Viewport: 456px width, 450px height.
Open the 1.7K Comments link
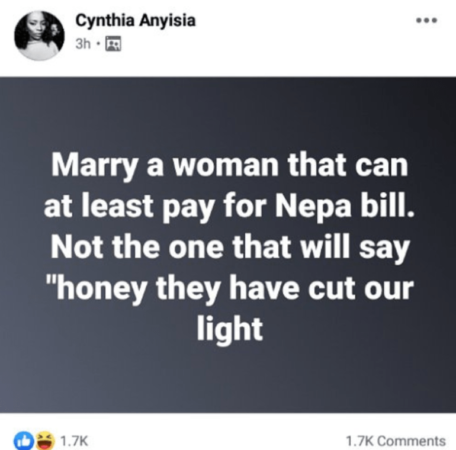coord(396,441)
